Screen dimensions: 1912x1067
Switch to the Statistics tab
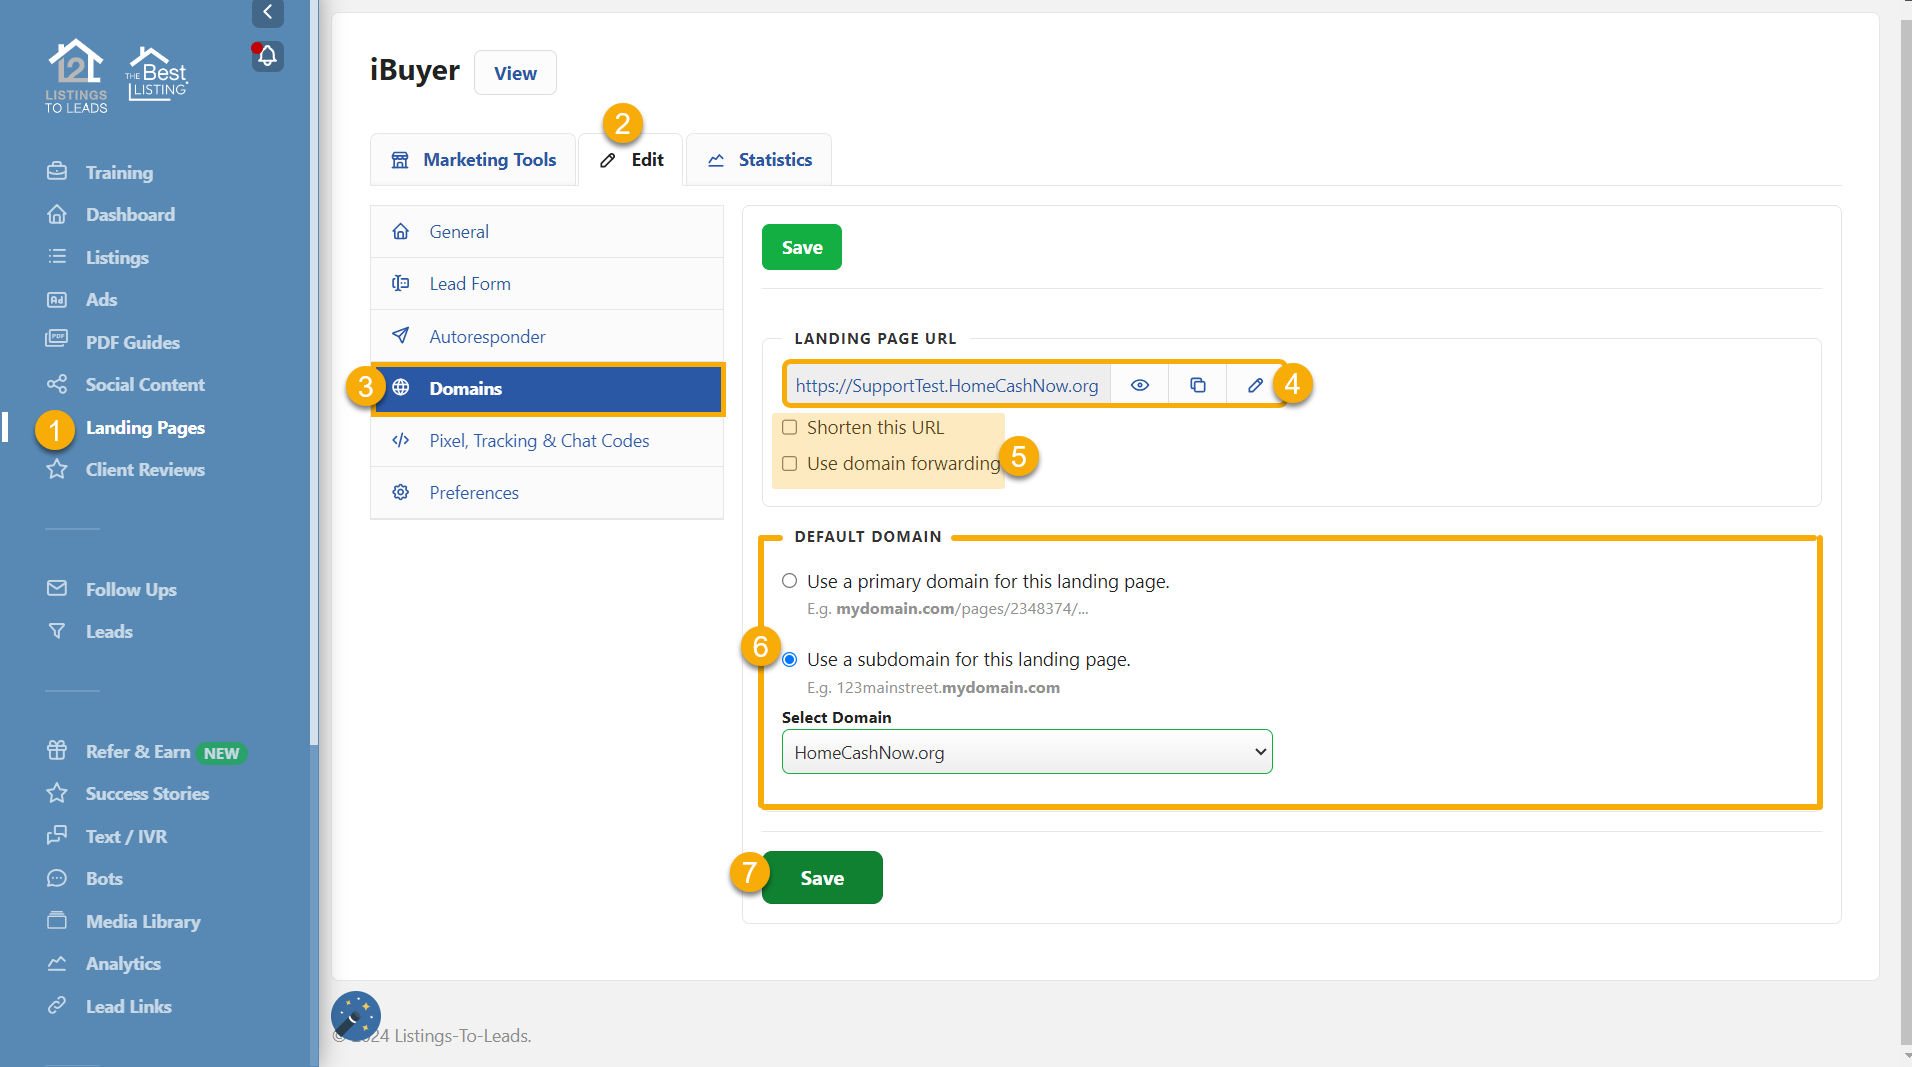coord(758,159)
